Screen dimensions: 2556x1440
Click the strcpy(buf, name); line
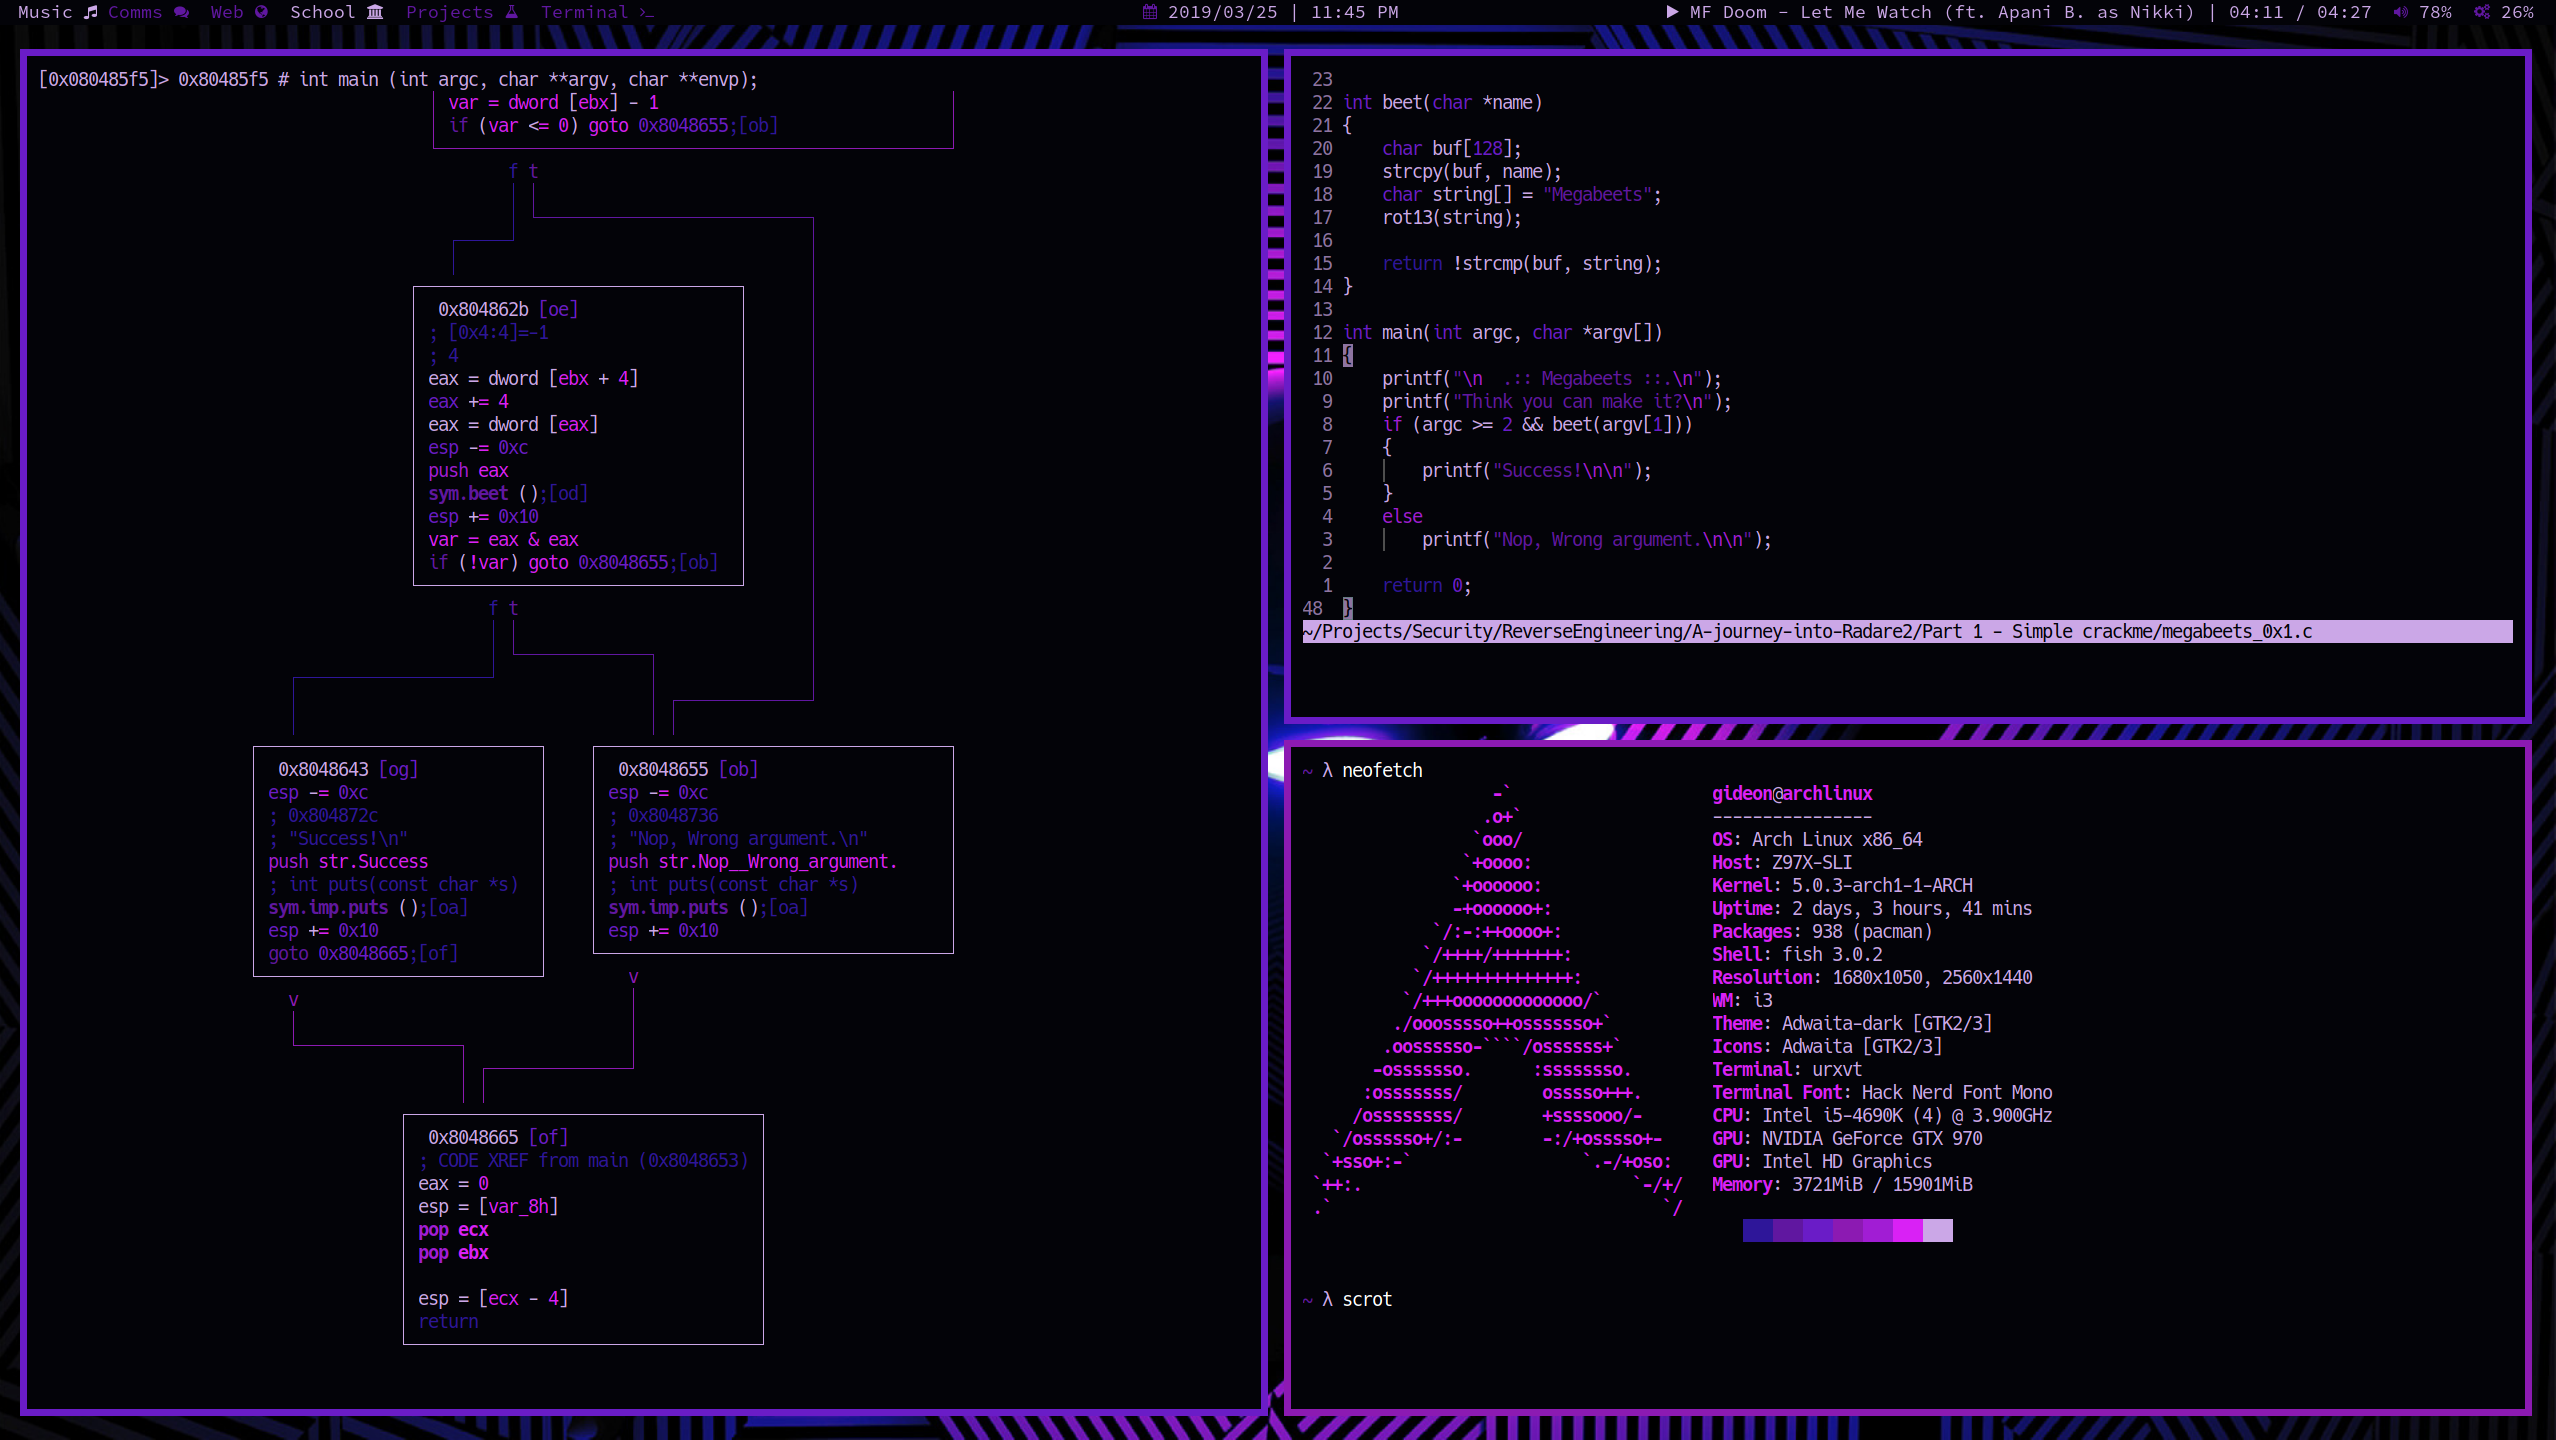1472,171
